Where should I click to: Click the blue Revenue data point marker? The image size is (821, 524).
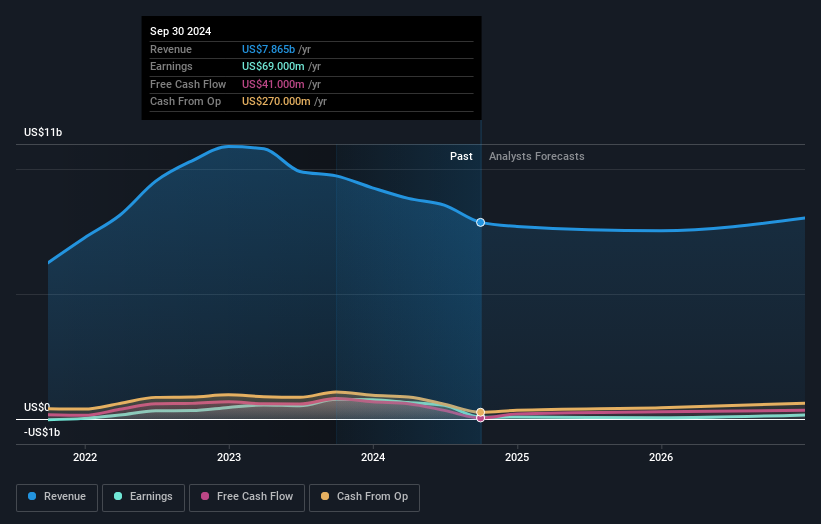tap(481, 222)
